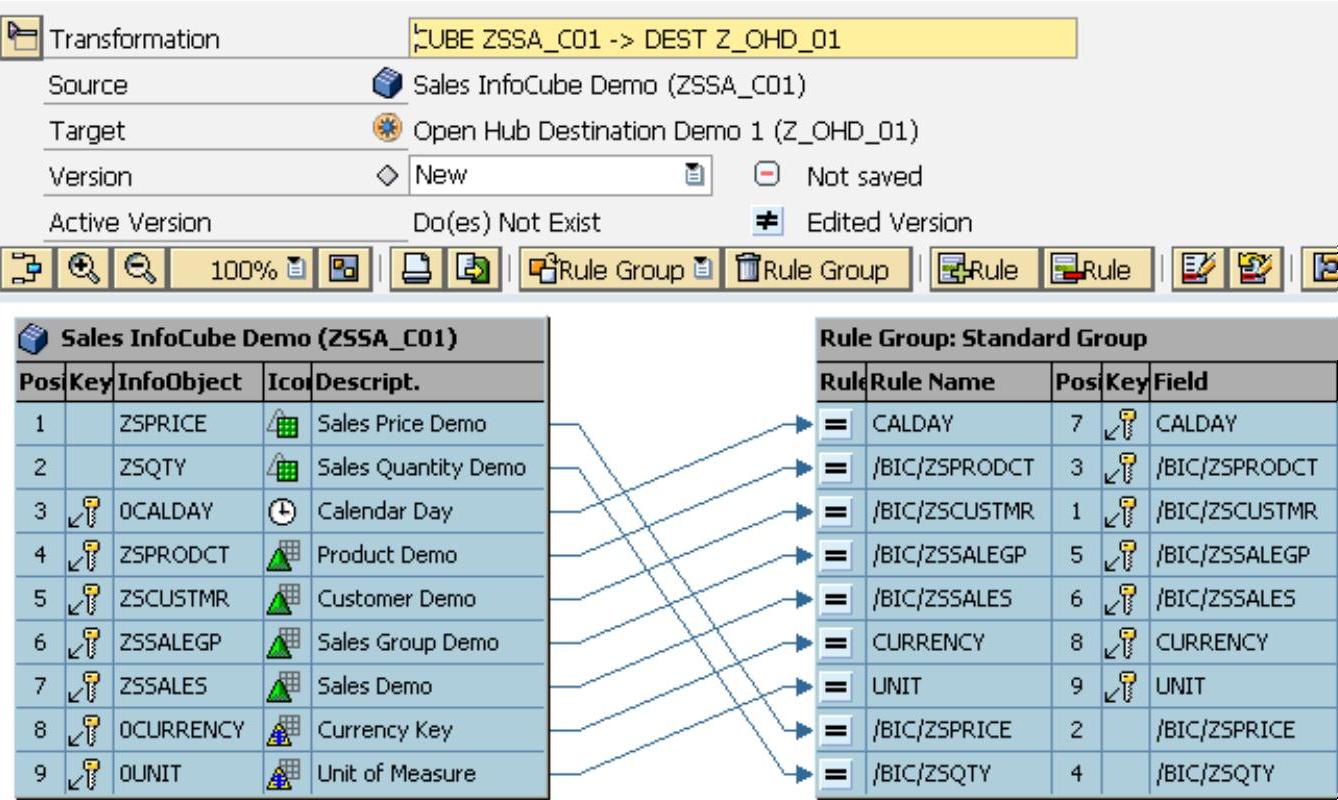The image size is (1338, 800).
Task: Select the Customer Demo description cell
Action: [429, 598]
